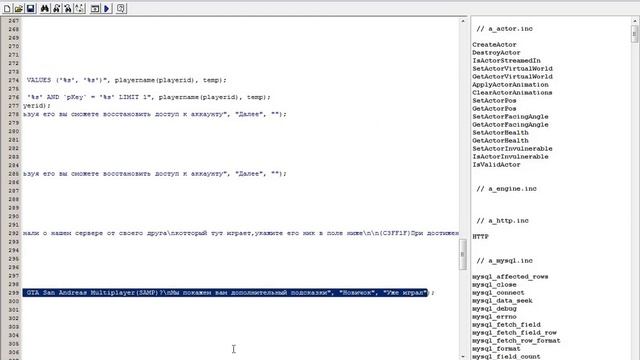Click the code text on line 278
Screen dimensions: 640x360
click(x=155, y=114)
